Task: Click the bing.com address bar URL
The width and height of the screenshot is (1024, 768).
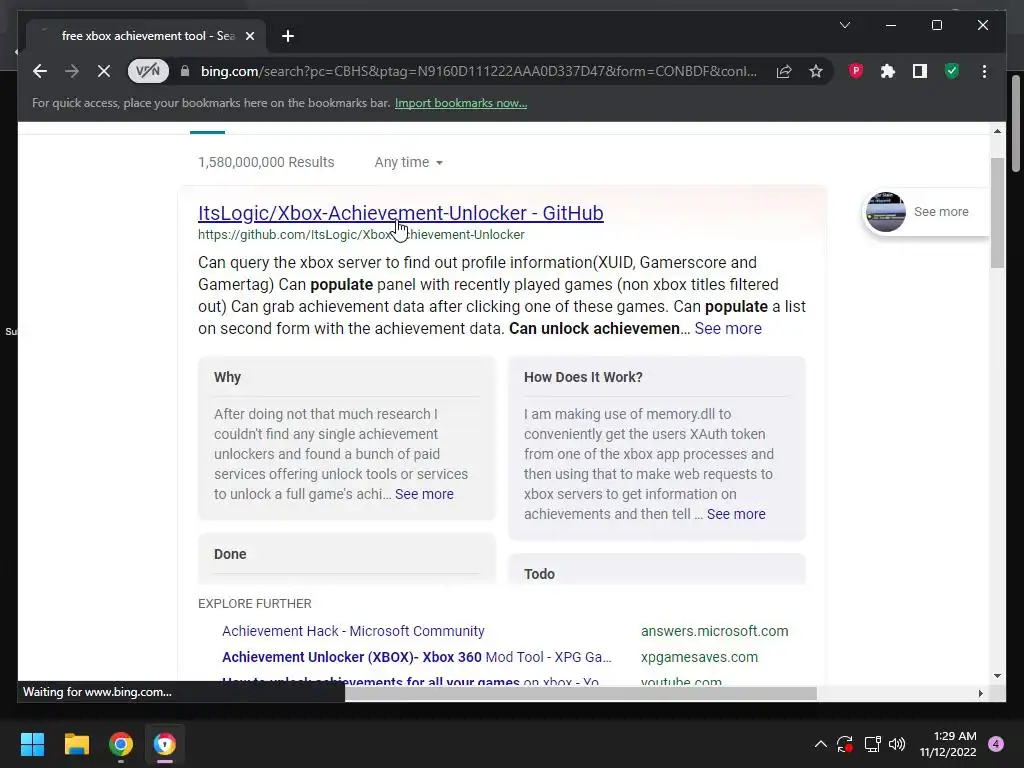Action: tap(478, 71)
